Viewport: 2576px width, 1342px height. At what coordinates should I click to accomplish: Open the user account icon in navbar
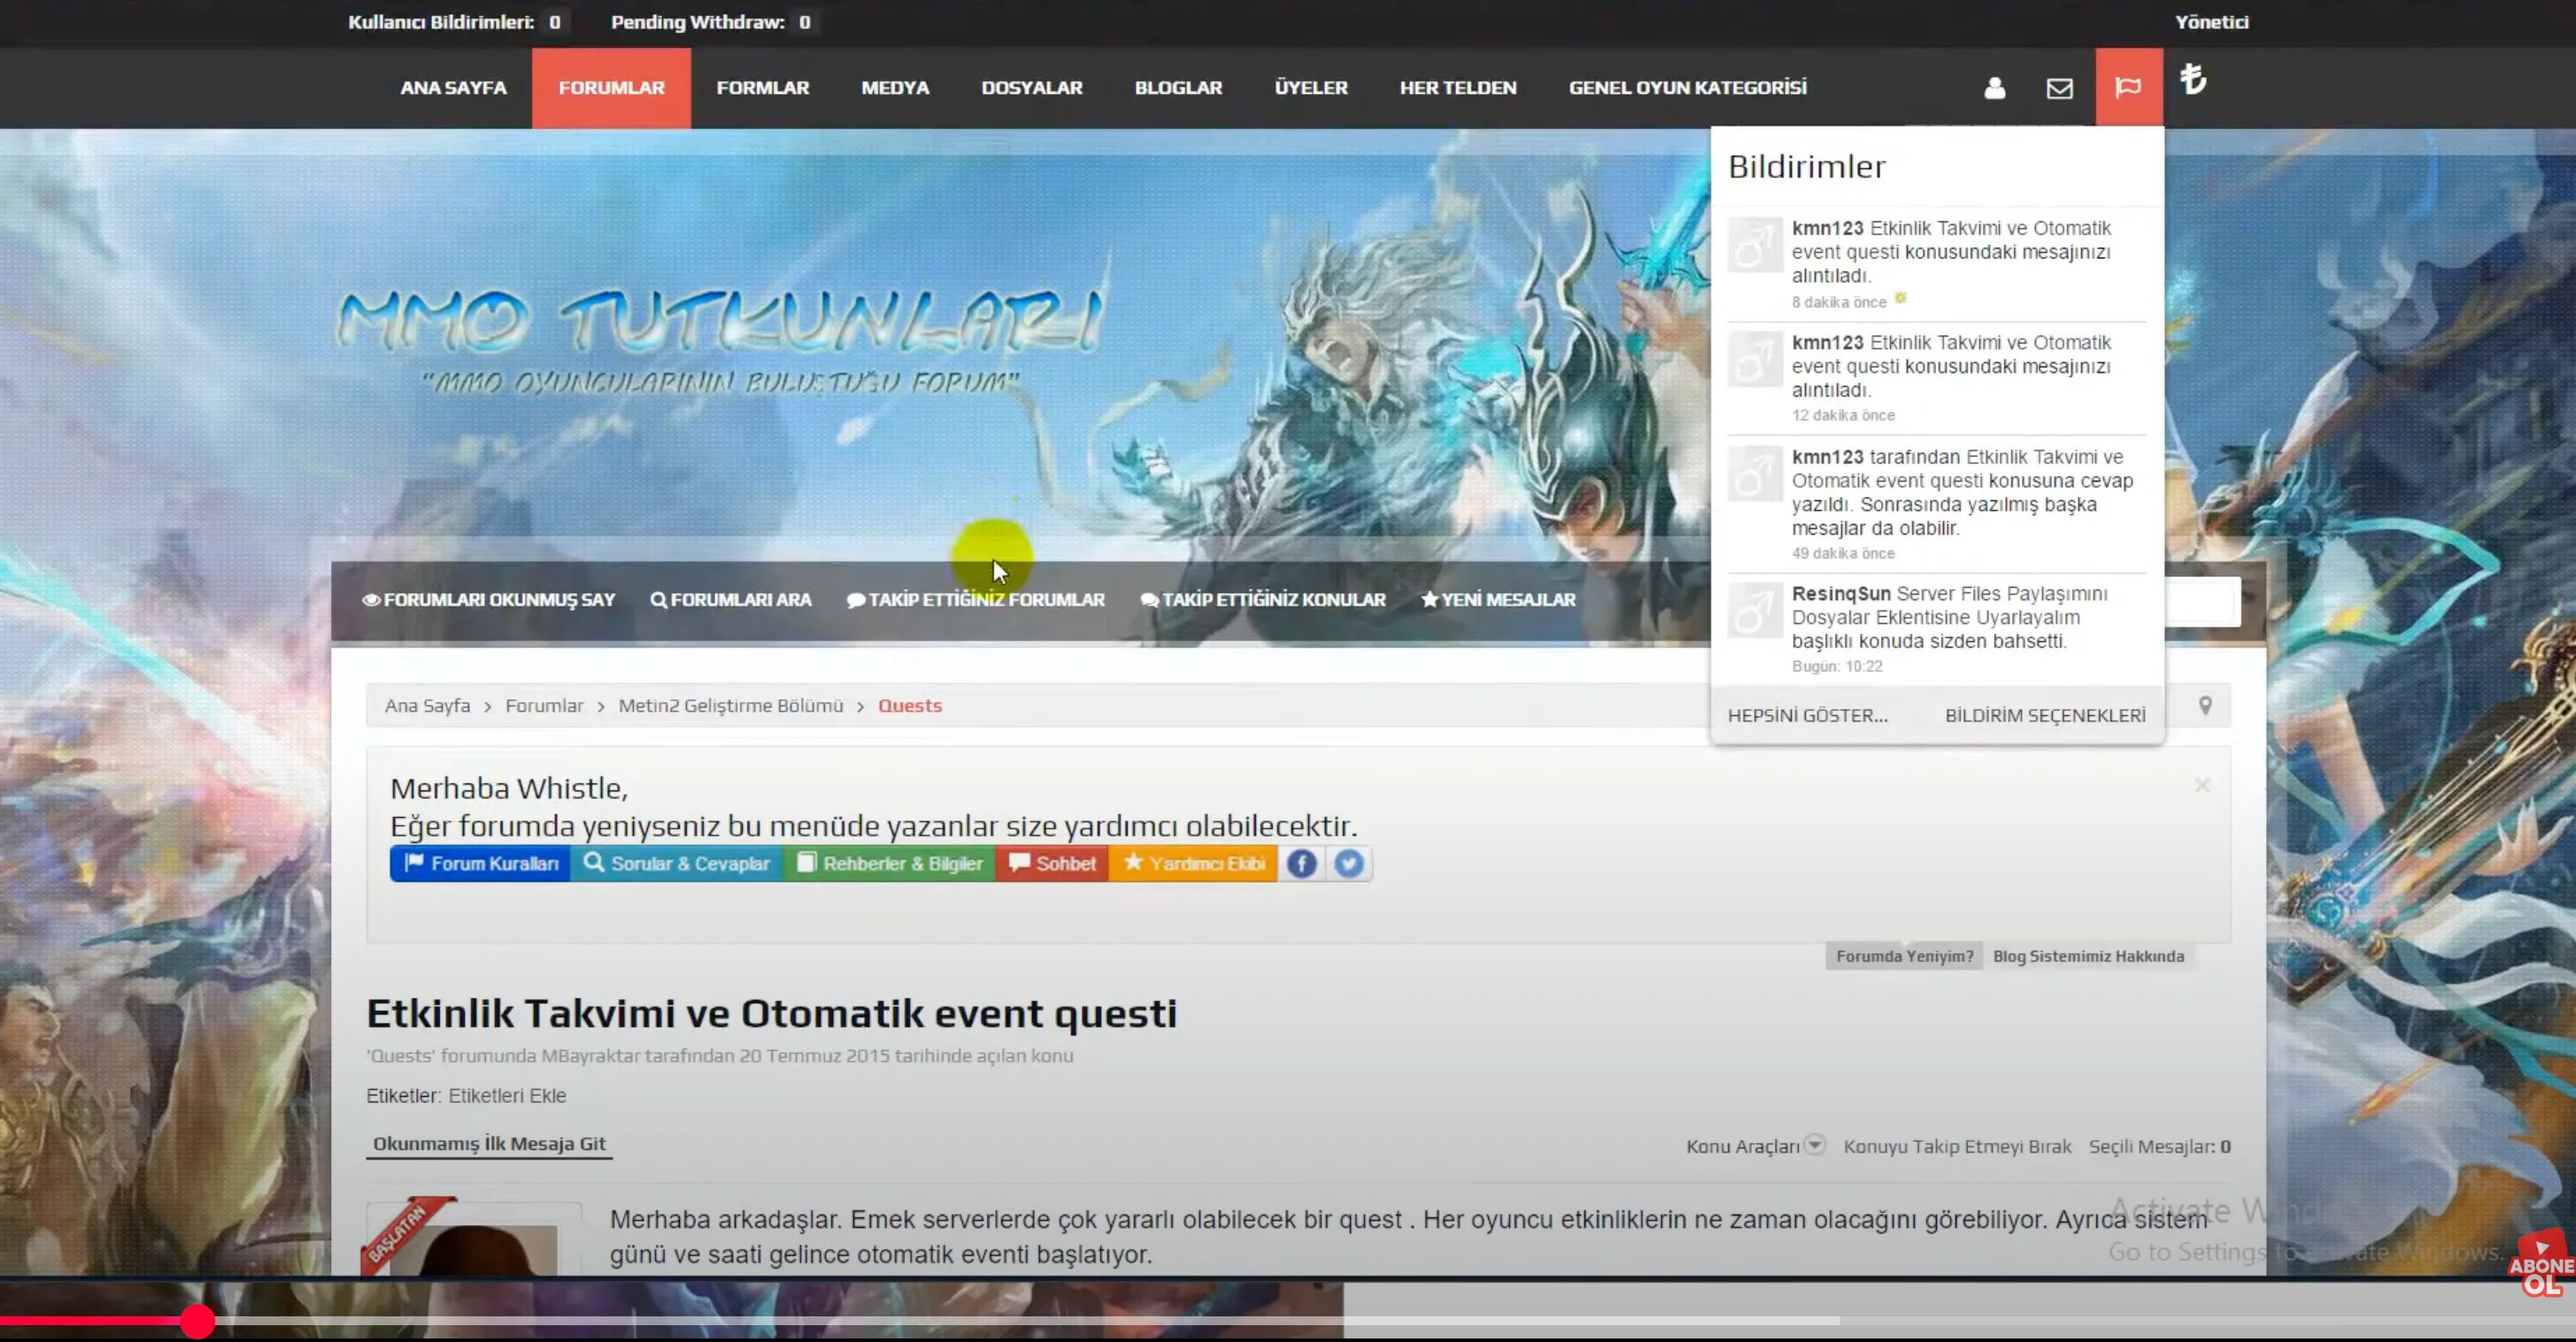1994,88
